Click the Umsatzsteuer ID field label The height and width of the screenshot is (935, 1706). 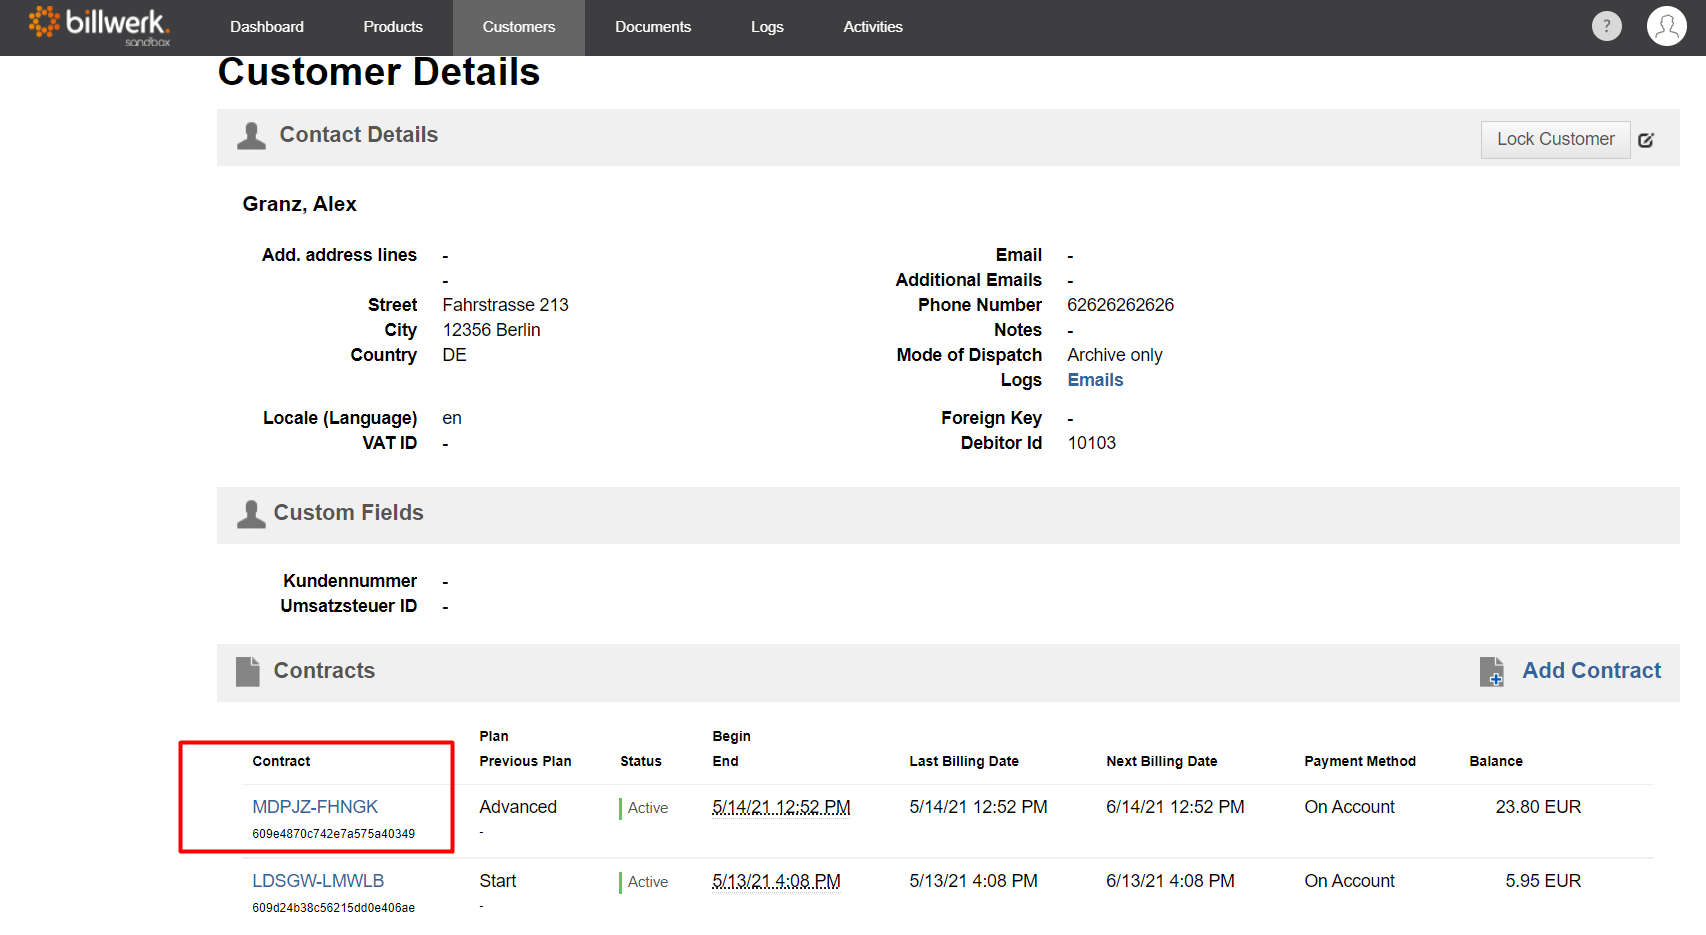(348, 606)
